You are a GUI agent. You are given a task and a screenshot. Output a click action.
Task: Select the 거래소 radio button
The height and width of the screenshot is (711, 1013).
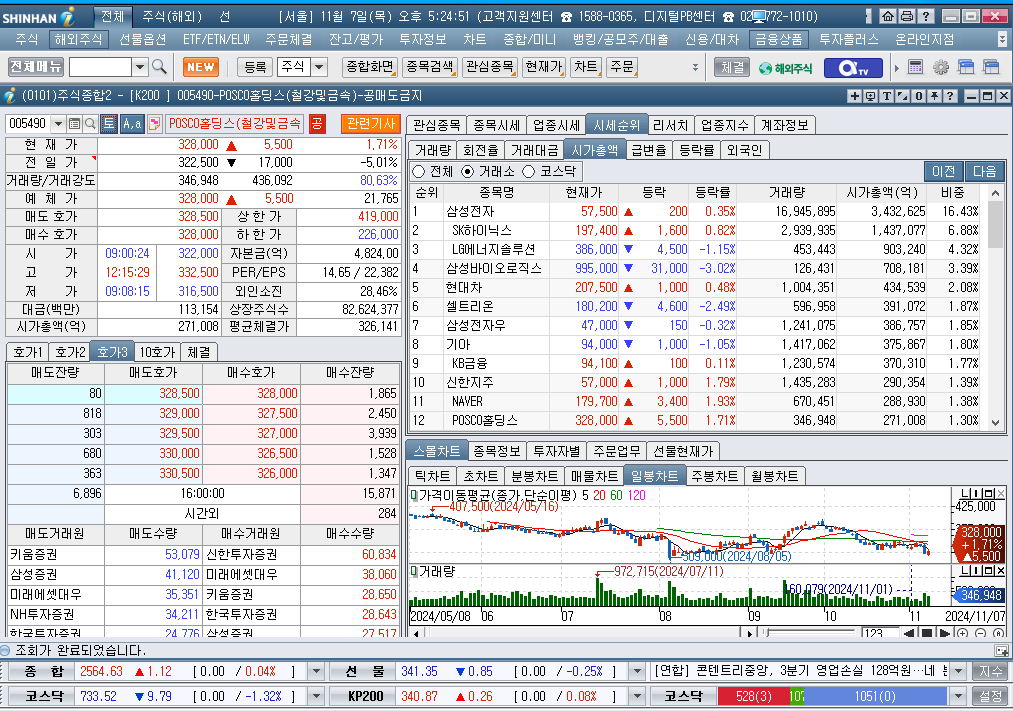(x=468, y=172)
